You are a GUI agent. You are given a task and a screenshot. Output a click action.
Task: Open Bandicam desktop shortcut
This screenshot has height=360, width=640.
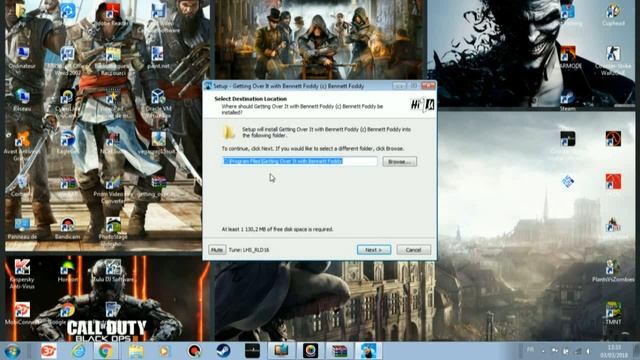pos(67,228)
